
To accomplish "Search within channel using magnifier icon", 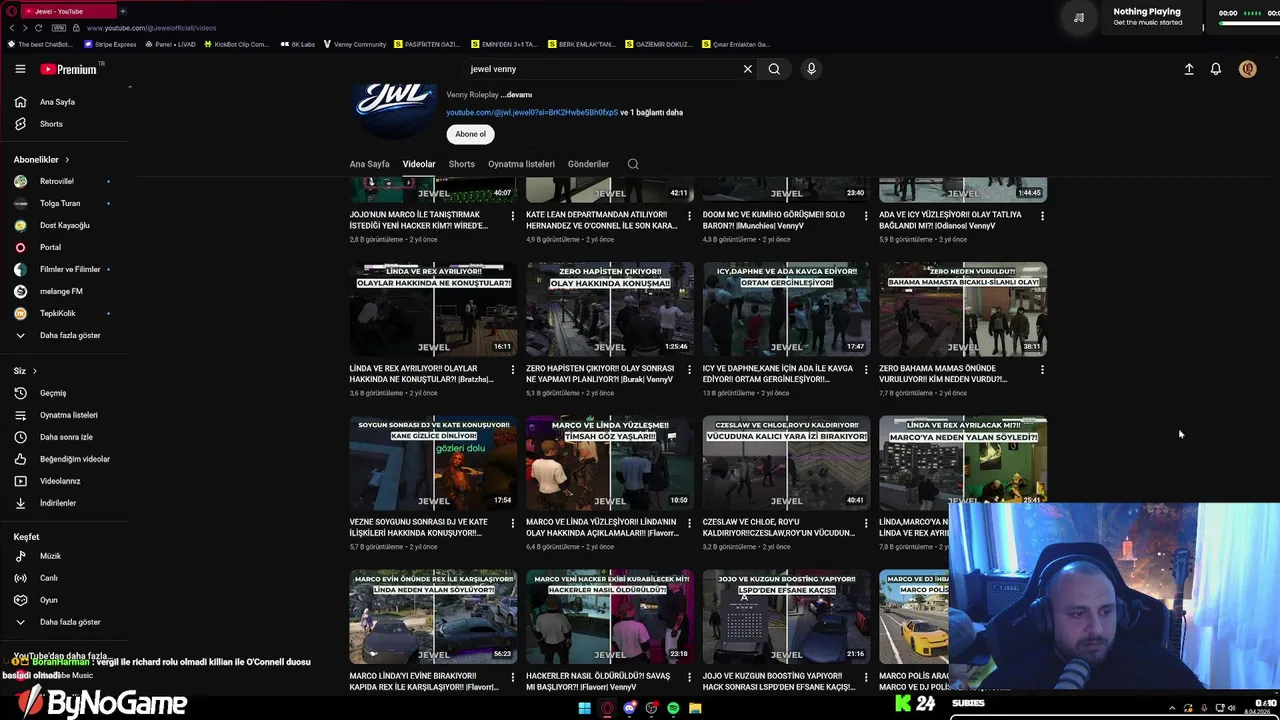I will pos(633,164).
